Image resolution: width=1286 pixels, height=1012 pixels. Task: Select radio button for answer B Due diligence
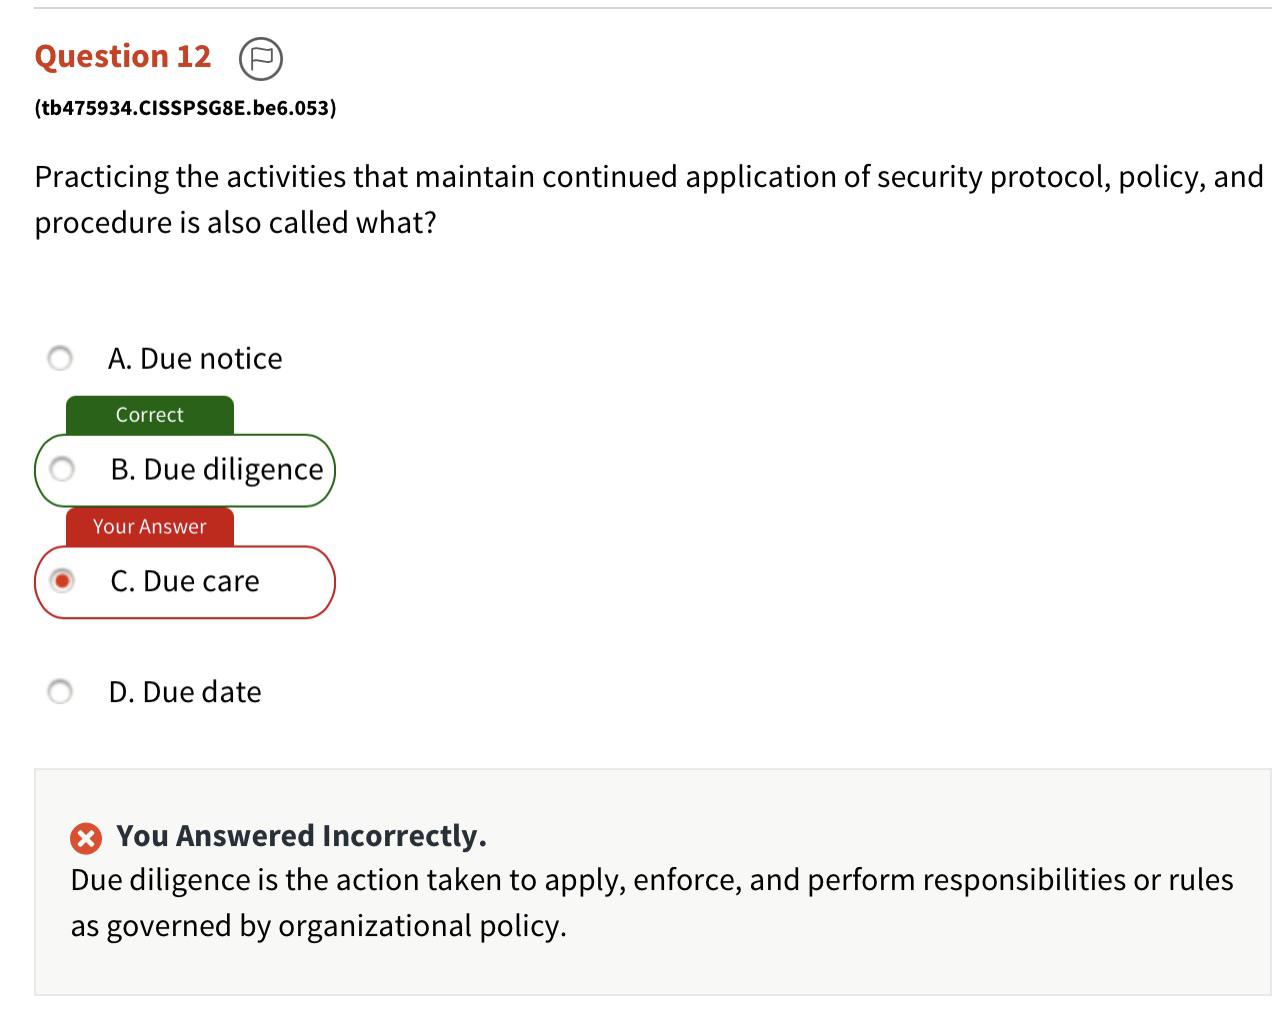coord(60,469)
